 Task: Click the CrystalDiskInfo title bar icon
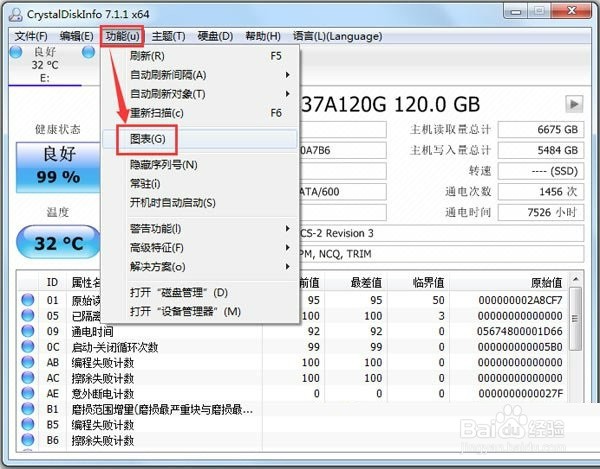click(x=15, y=14)
